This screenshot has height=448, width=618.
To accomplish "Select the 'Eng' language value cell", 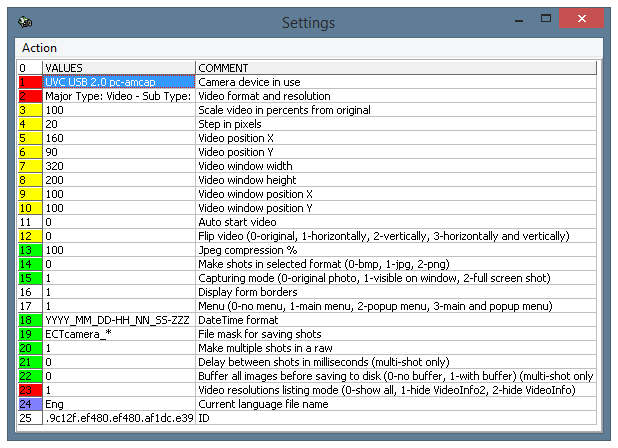I will click(x=119, y=404).
